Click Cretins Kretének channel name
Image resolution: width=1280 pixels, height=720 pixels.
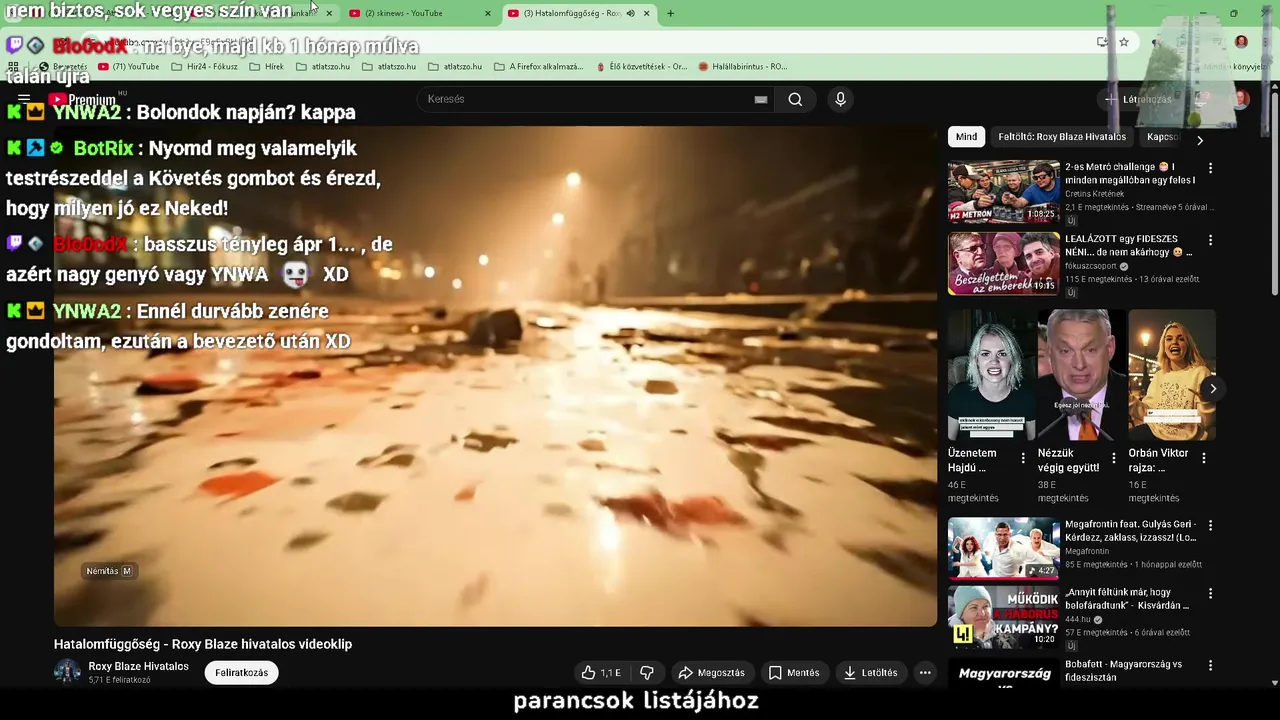(x=1094, y=194)
